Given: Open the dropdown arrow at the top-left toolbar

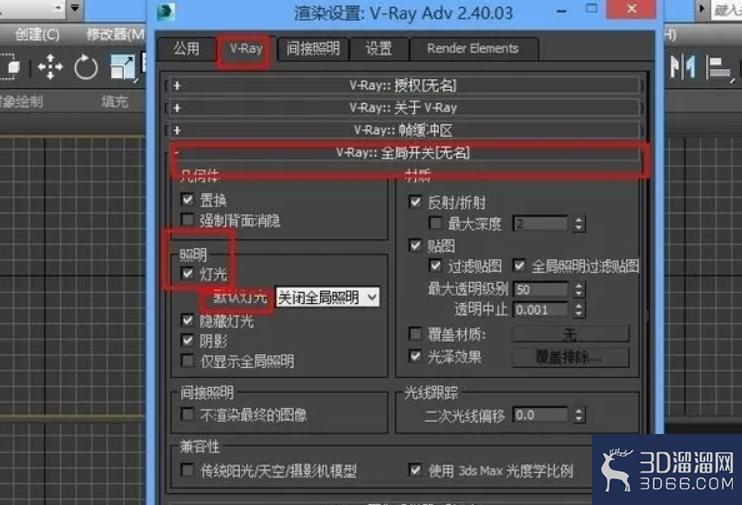Looking at the screenshot, I should [x=75, y=8].
